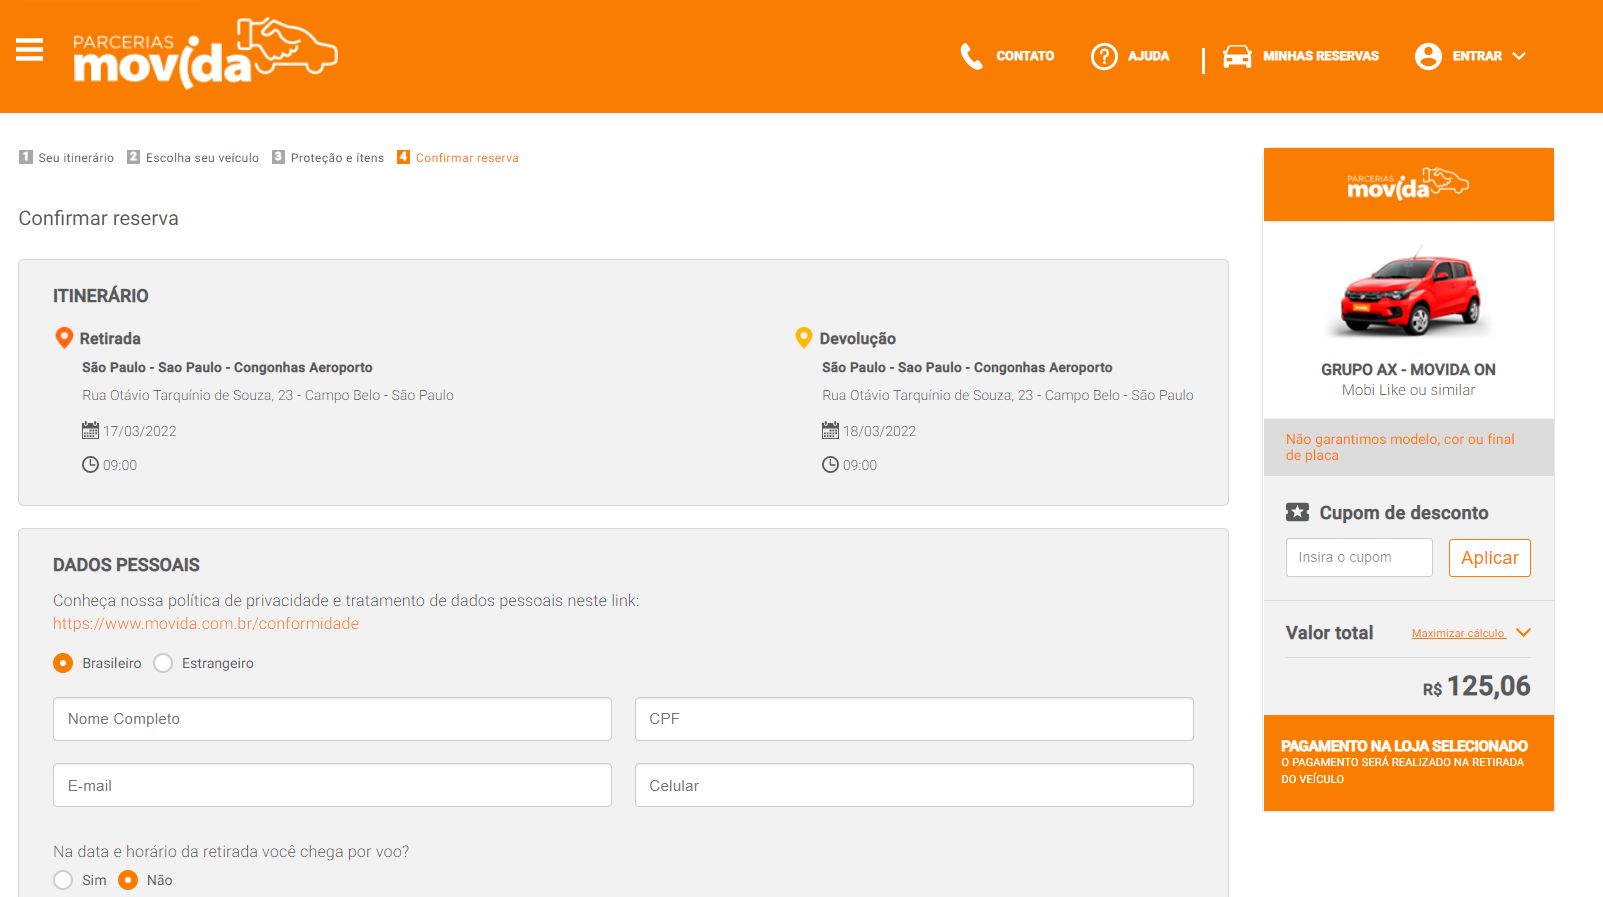
Task: Click the calendar icon beside 17/03/2022
Action: click(x=90, y=431)
